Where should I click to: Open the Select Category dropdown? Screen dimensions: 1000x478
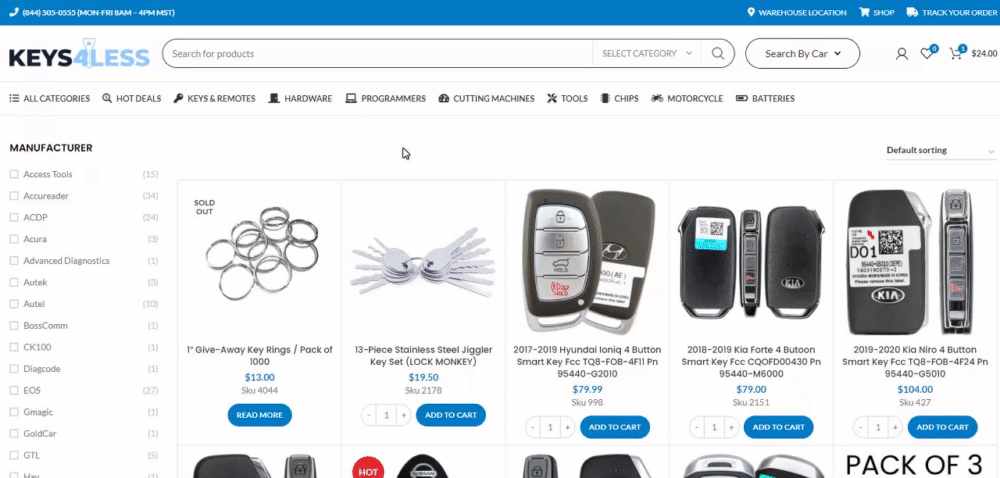(x=647, y=54)
